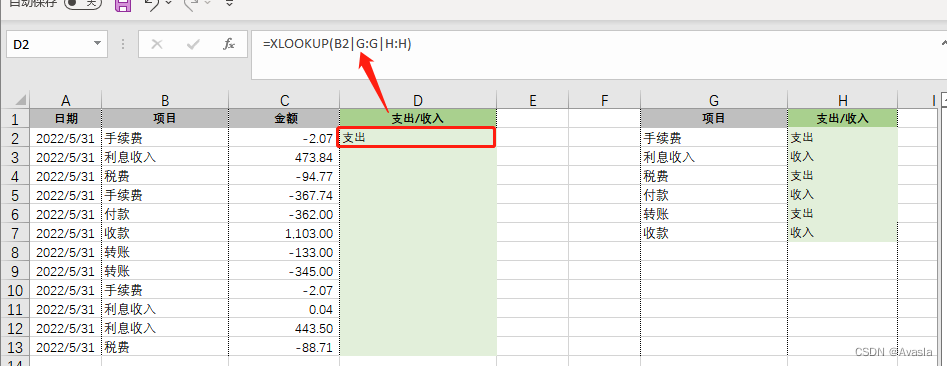The height and width of the screenshot is (366, 947).
Task: Click the Insert Function fx icon
Action: pos(229,44)
